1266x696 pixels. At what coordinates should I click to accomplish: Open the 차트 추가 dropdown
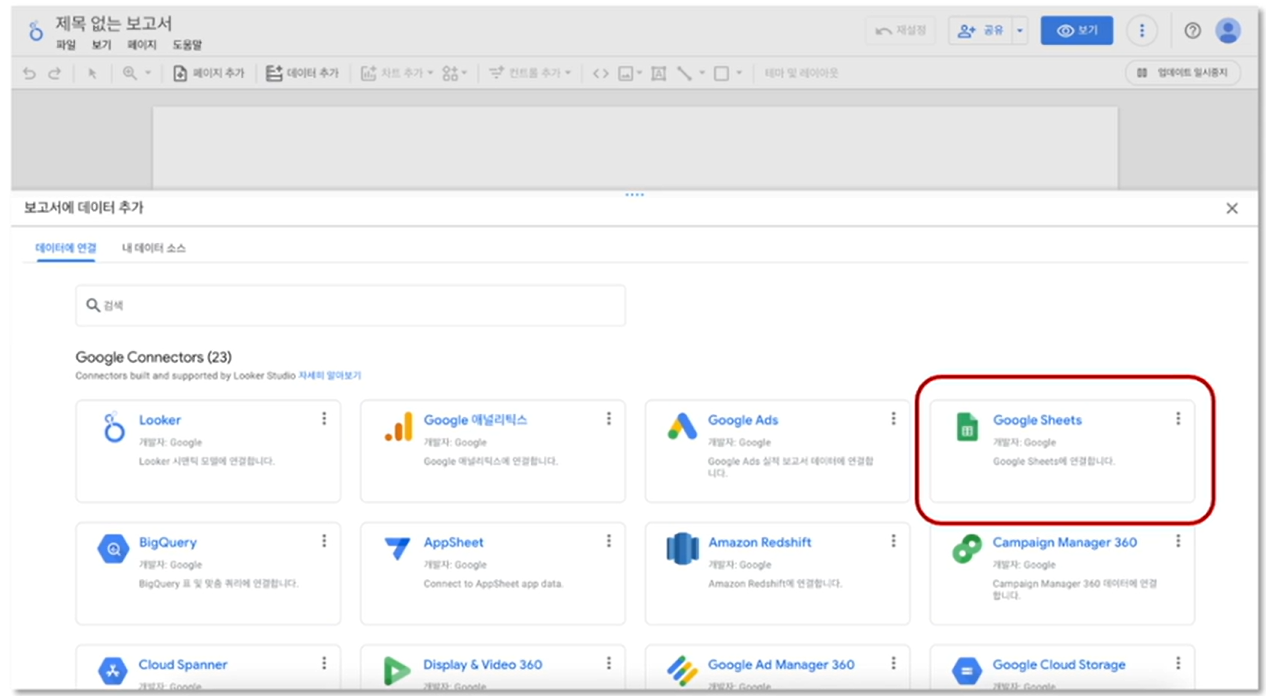(397, 73)
